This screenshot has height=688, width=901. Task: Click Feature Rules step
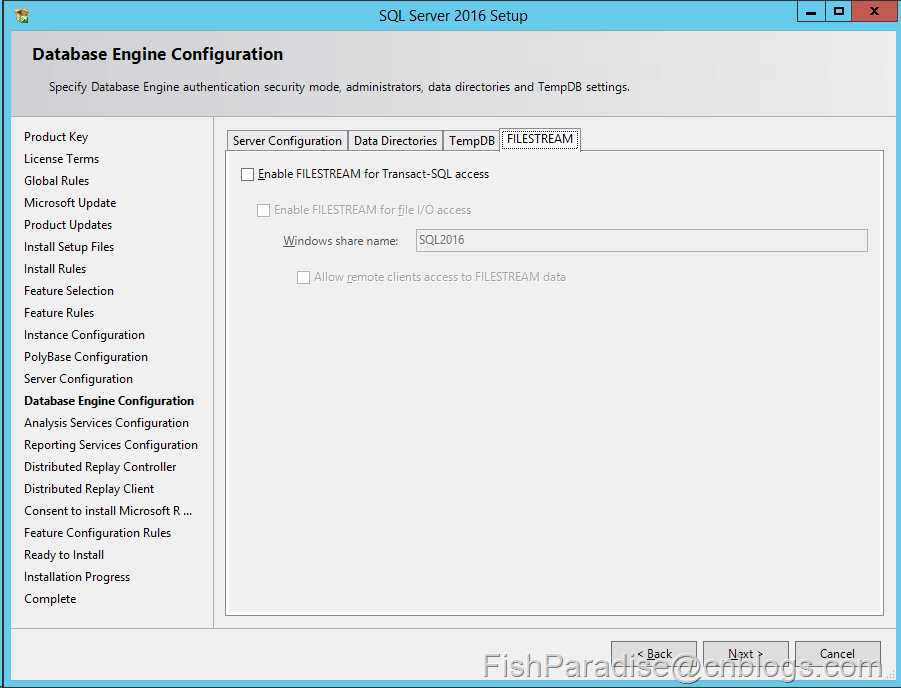click(x=59, y=313)
